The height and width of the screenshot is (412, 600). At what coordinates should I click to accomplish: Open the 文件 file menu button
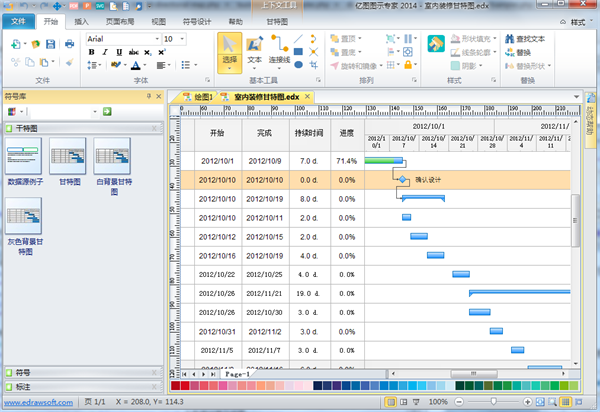tap(19, 20)
